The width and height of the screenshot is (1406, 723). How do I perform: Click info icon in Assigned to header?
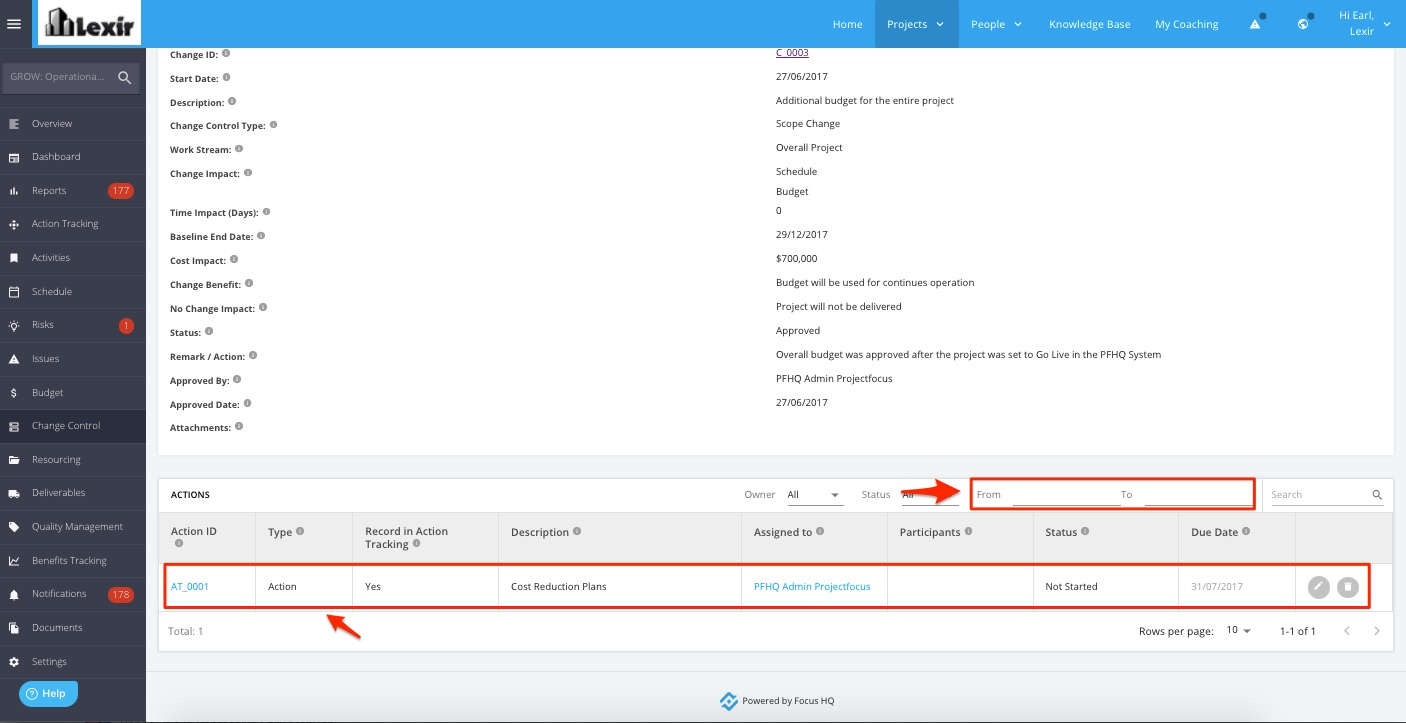tap(820, 531)
